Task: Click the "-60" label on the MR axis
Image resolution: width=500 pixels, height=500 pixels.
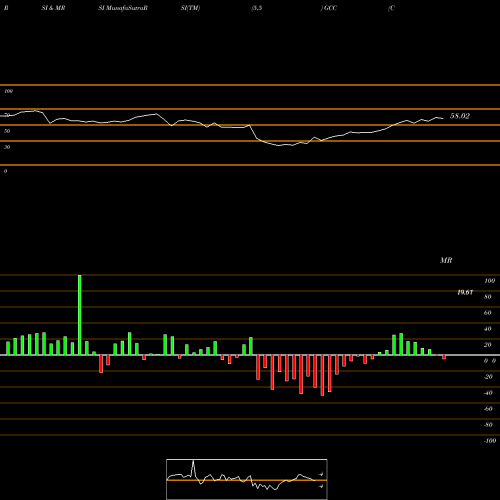Action: pyautogui.click(x=488, y=409)
